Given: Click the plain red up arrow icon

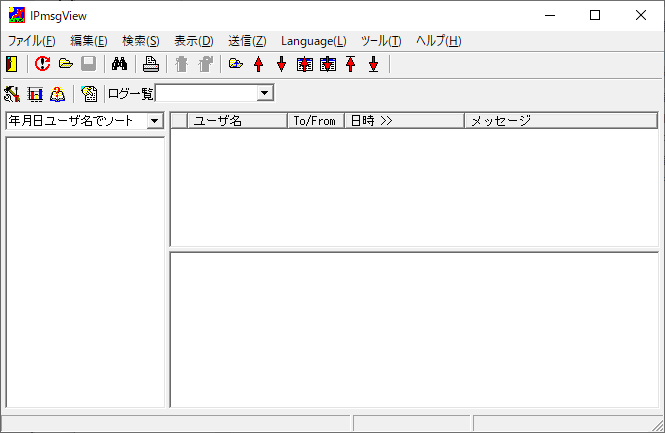Looking at the screenshot, I should tap(259, 64).
